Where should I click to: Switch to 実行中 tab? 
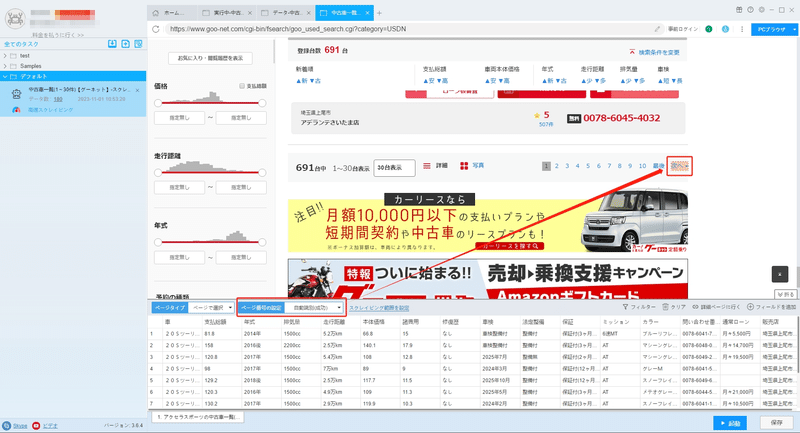228,13
